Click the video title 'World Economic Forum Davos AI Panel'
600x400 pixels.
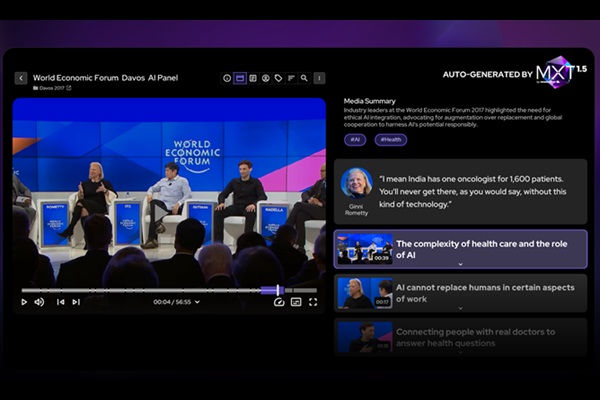[106, 78]
